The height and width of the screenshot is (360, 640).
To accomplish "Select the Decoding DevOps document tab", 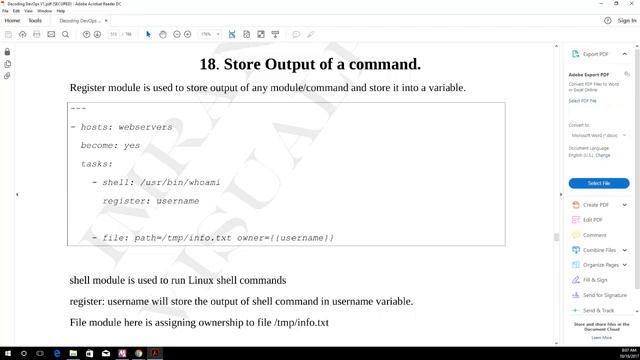I will coord(80,20).
